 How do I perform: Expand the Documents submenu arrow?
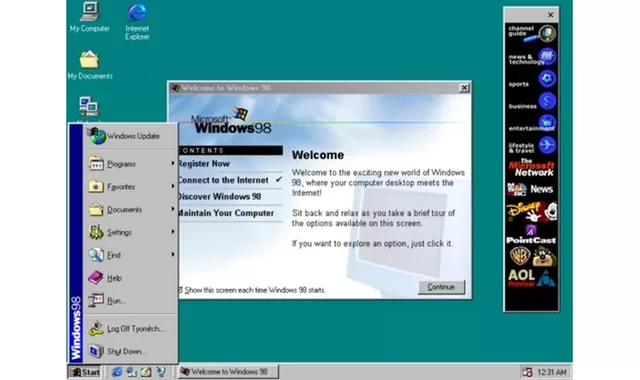coord(173,209)
